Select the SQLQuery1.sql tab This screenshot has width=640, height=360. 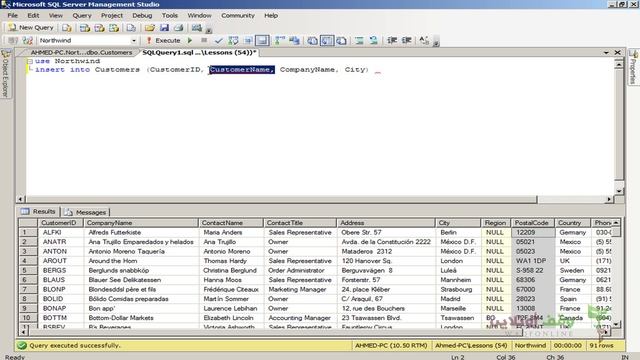199,53
